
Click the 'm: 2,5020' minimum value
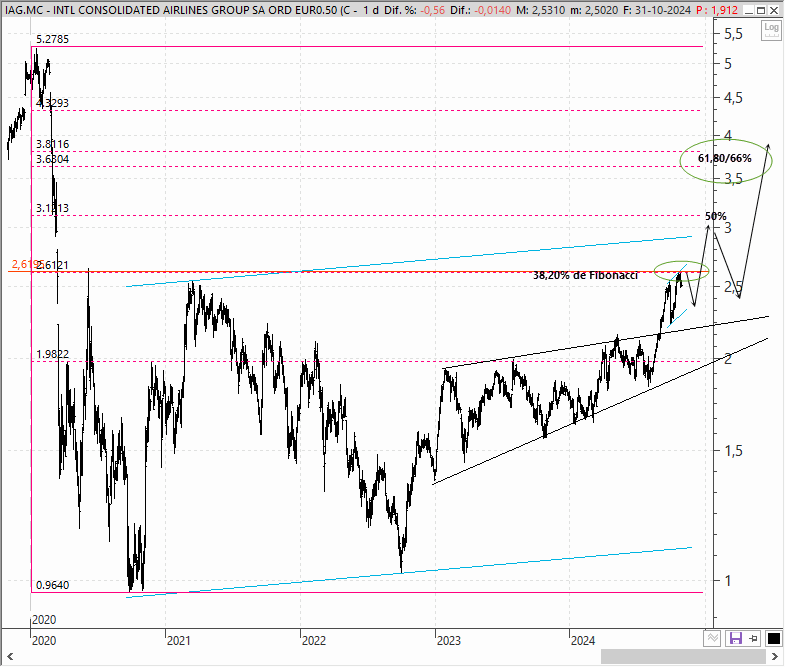tap(594, 11)
